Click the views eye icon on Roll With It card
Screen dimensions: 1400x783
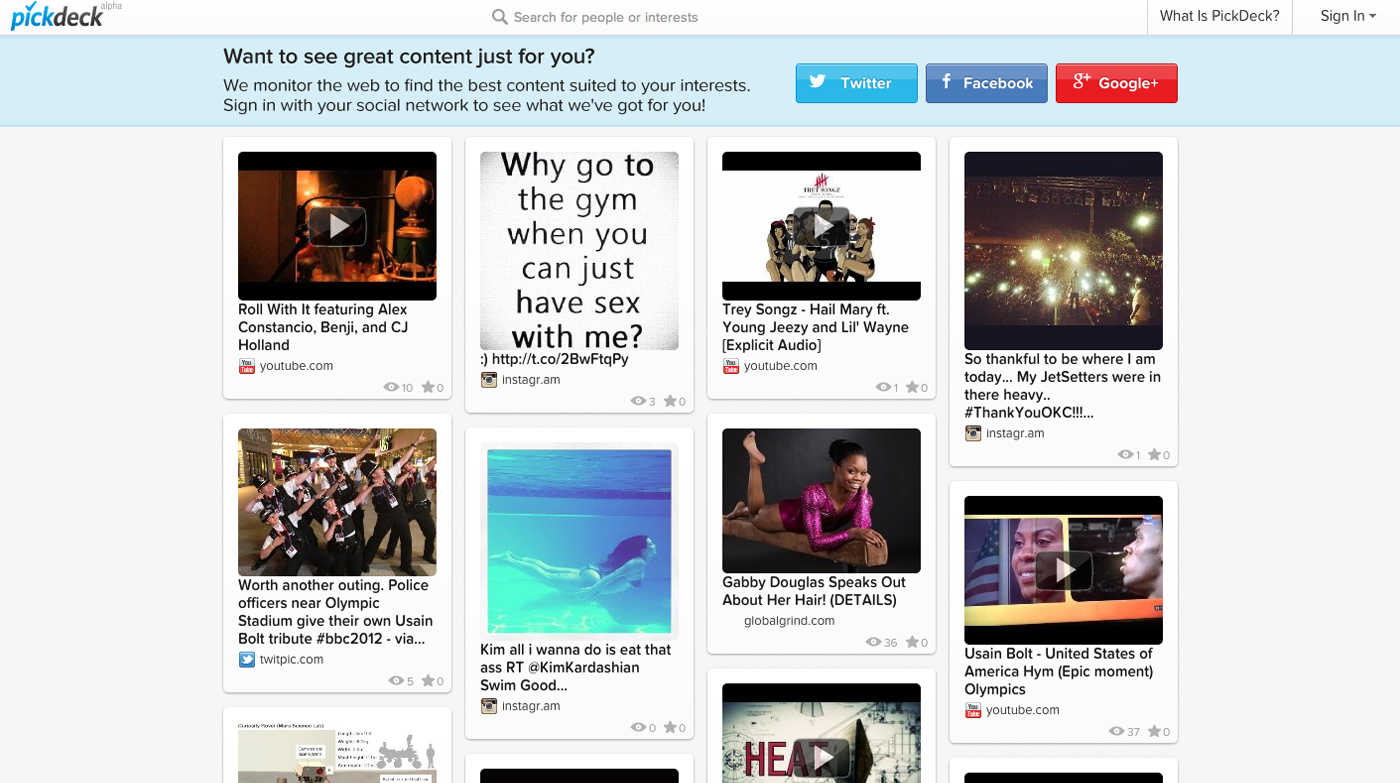point(391,388)
